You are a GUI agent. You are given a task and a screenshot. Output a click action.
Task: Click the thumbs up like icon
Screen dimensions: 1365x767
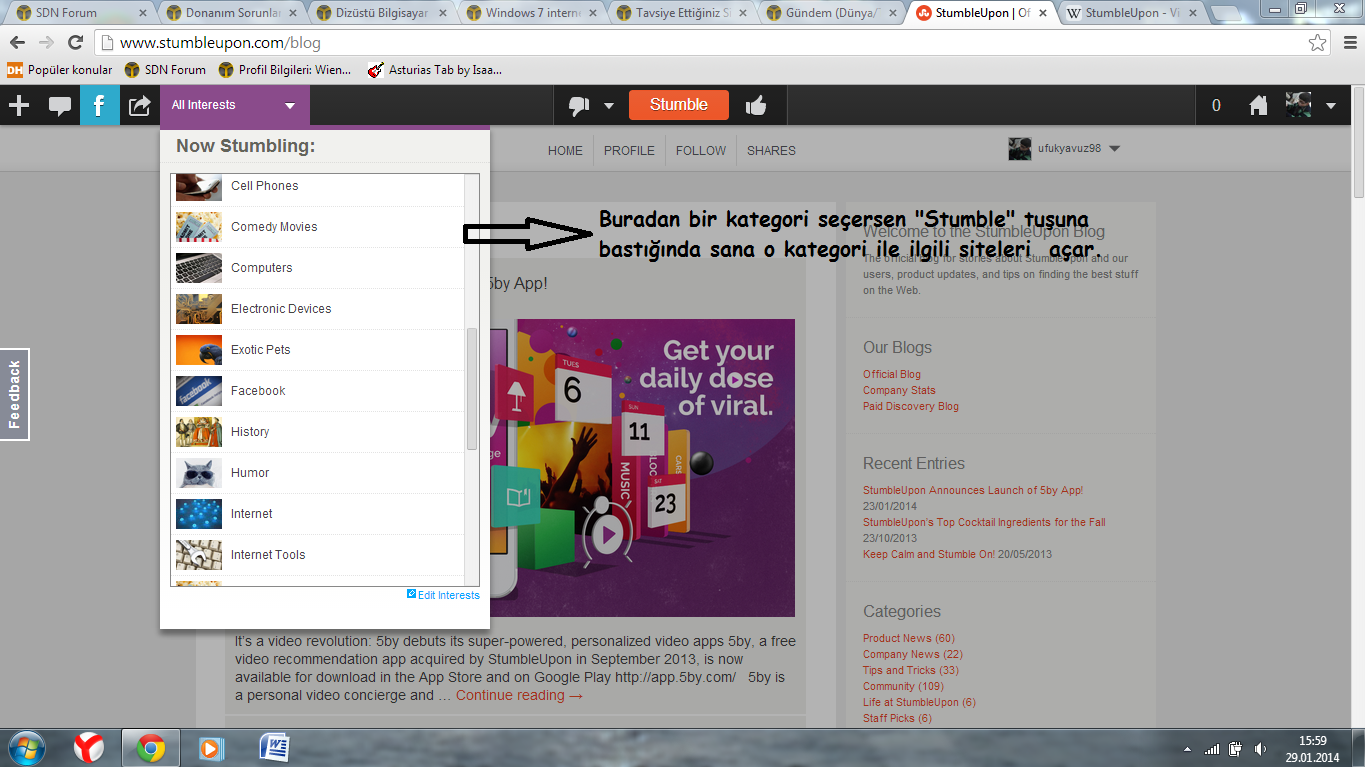click(755, 105)
